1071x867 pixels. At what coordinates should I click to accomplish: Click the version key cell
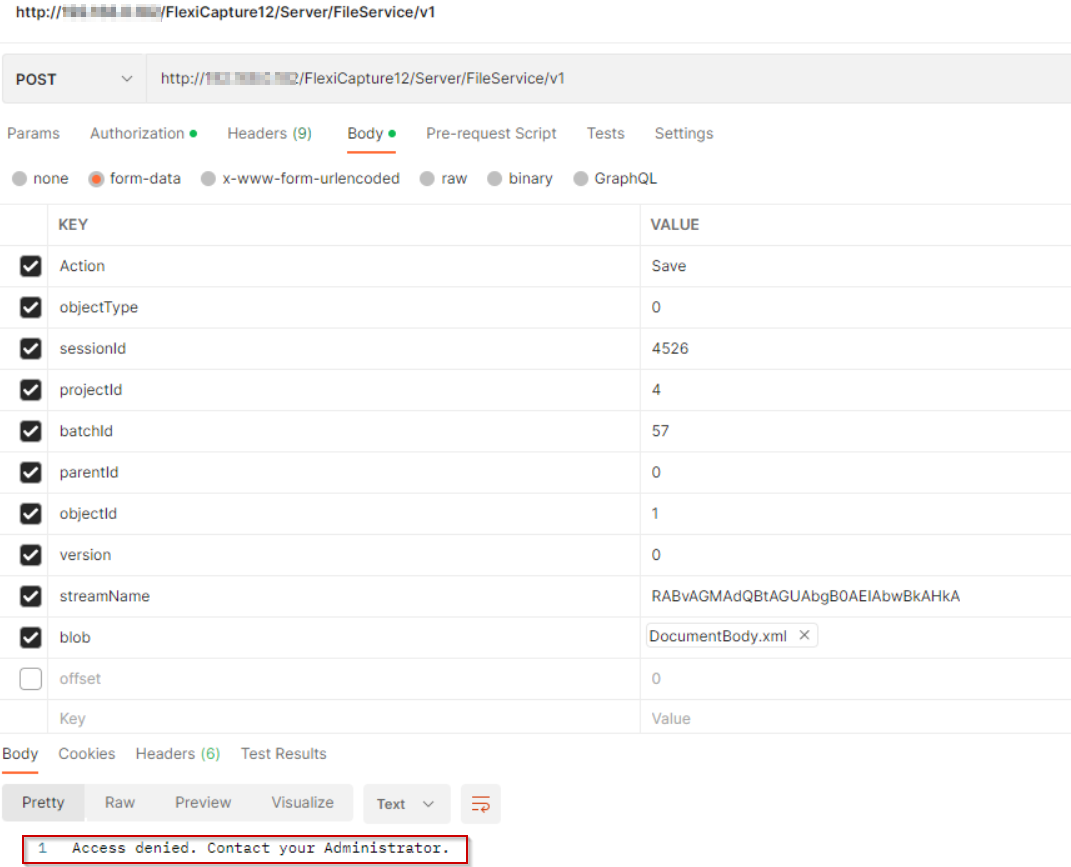[x=344, y=555]
